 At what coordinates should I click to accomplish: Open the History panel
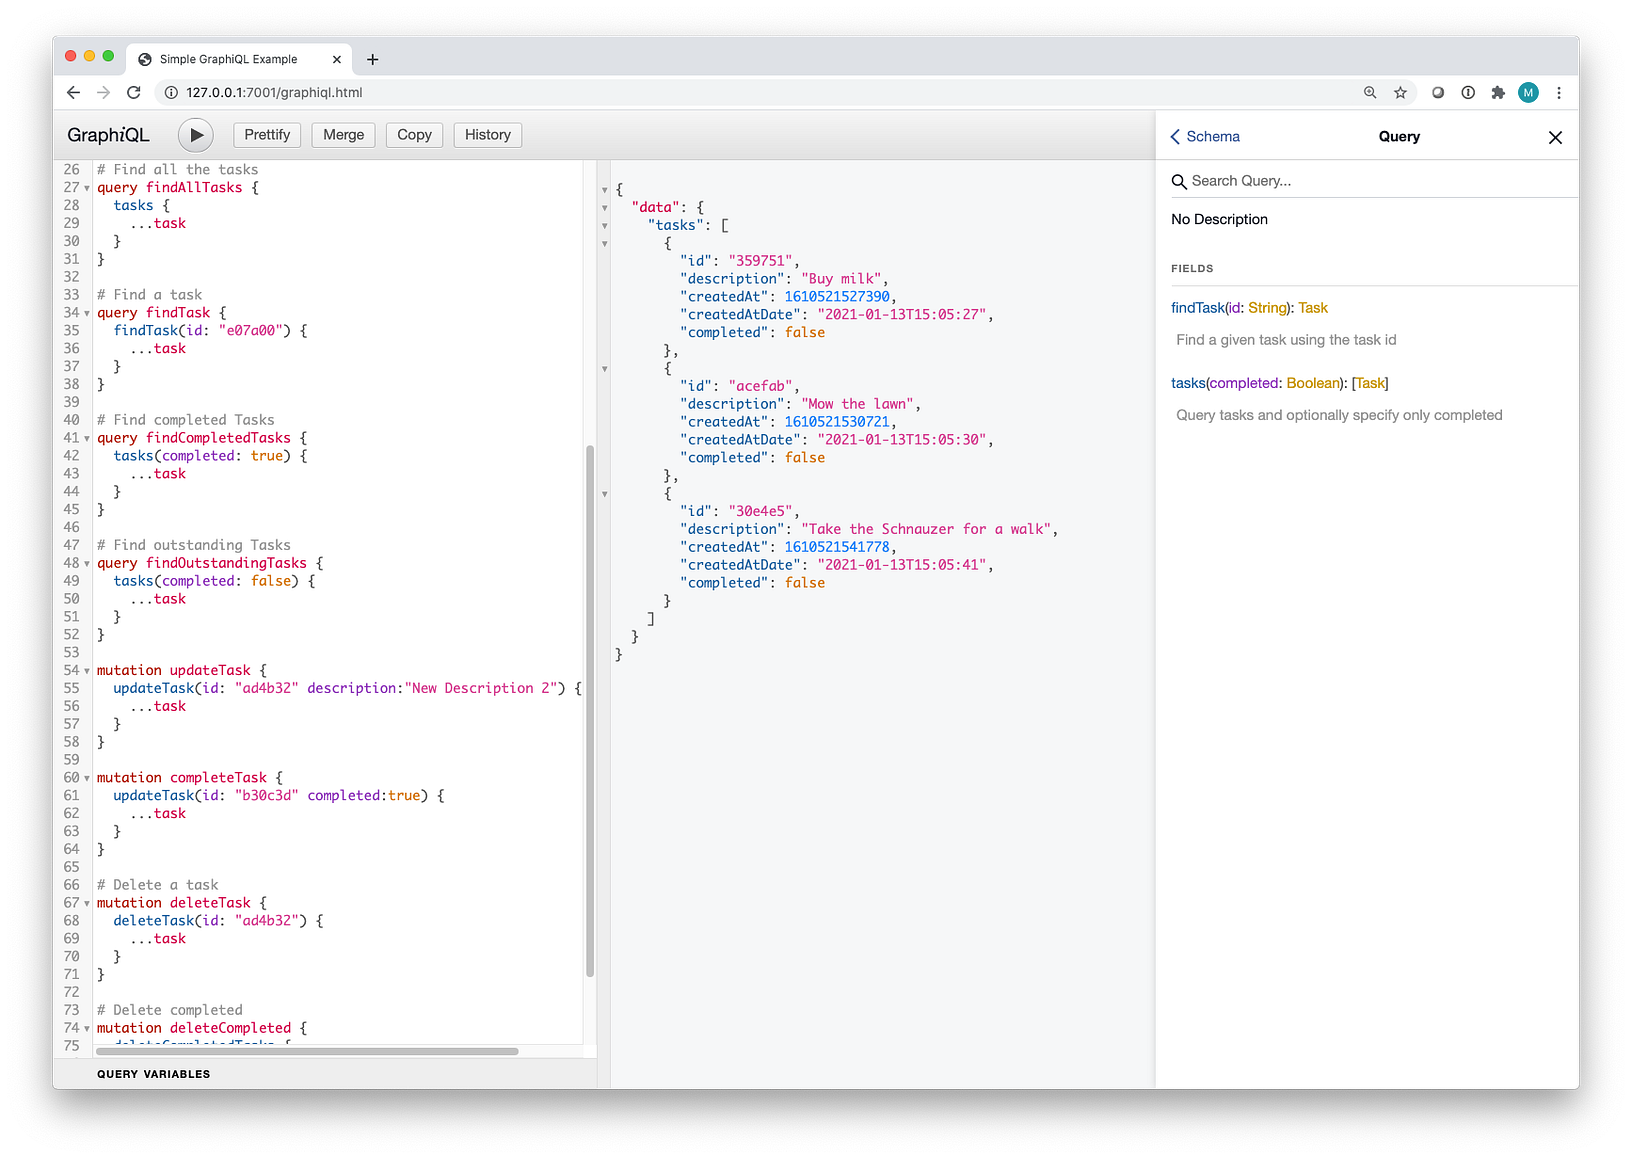pyautogui.click(x=488, y=135)
